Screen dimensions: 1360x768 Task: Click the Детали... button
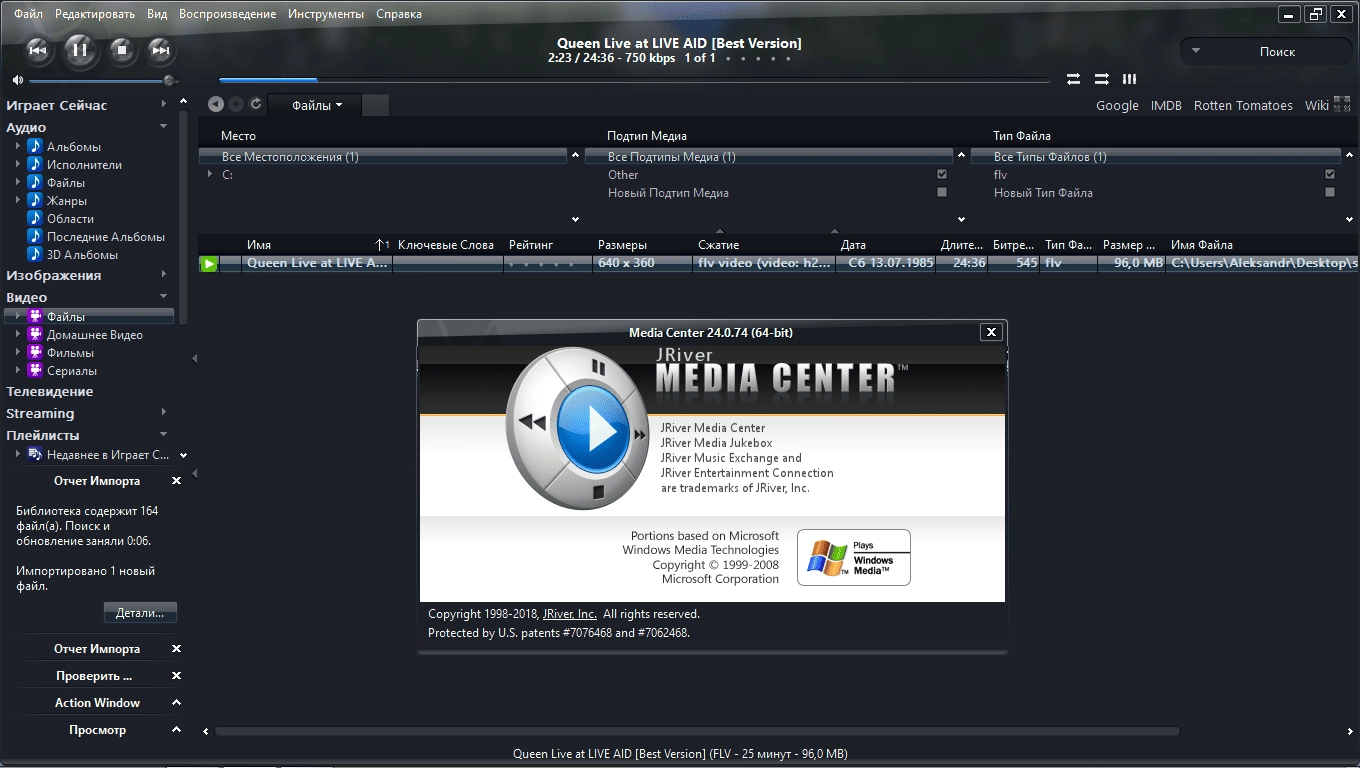[141, 612]
